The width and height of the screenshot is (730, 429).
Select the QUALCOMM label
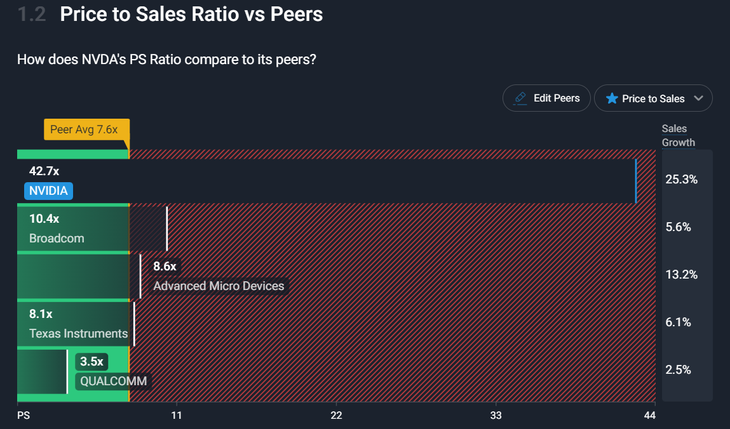coord(113,382)
